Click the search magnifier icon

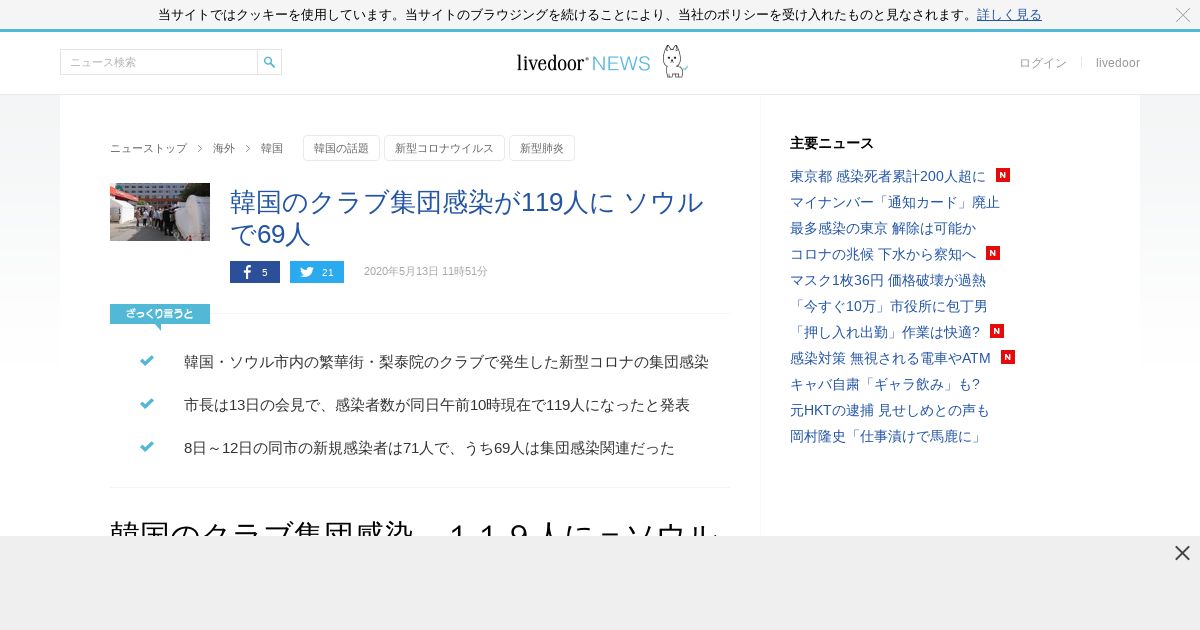269,62
